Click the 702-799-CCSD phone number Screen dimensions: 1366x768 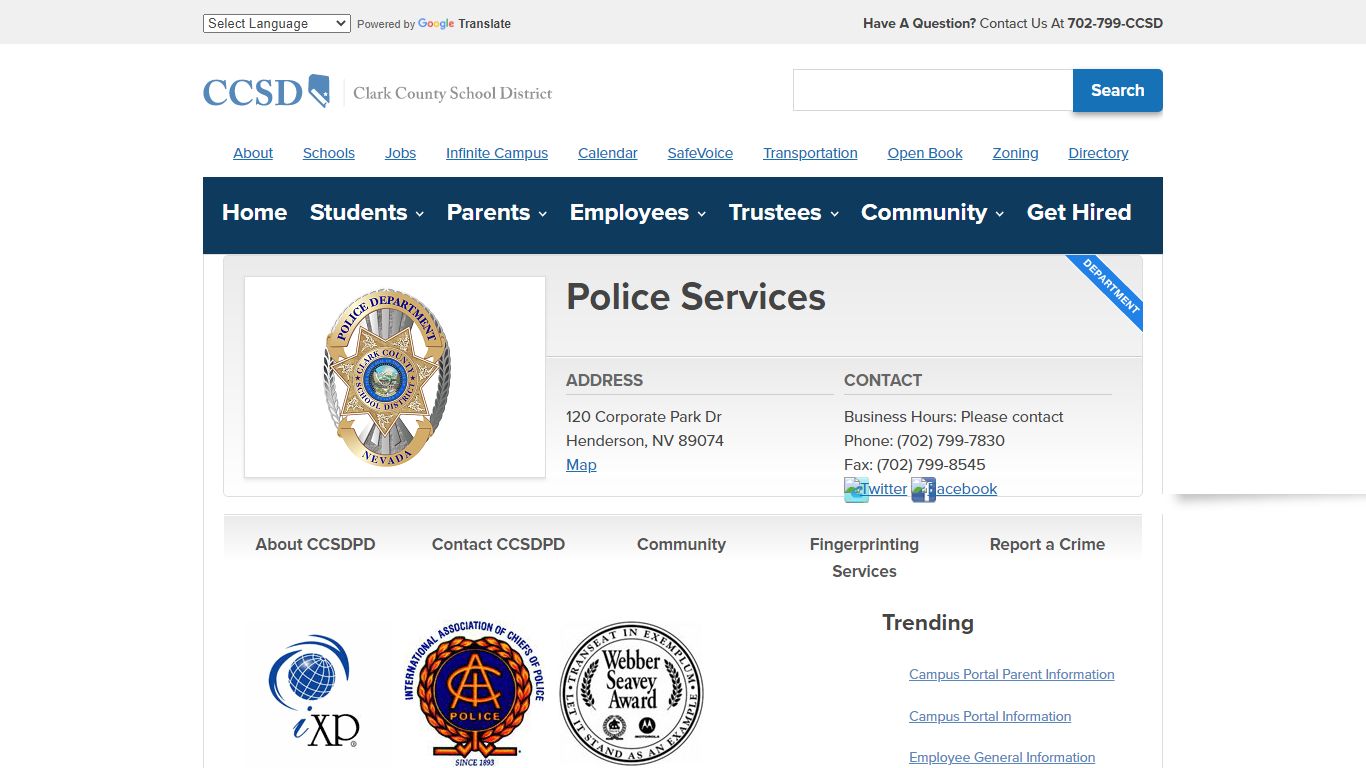1115,23
